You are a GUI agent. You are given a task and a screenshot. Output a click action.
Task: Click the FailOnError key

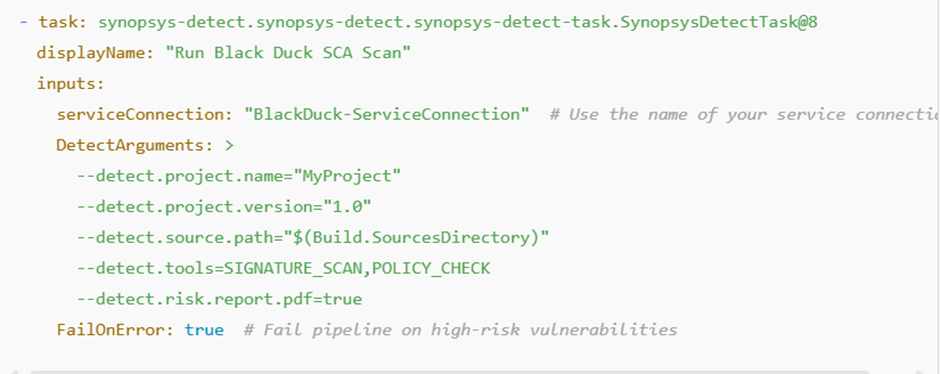click(x=115, y=330)
